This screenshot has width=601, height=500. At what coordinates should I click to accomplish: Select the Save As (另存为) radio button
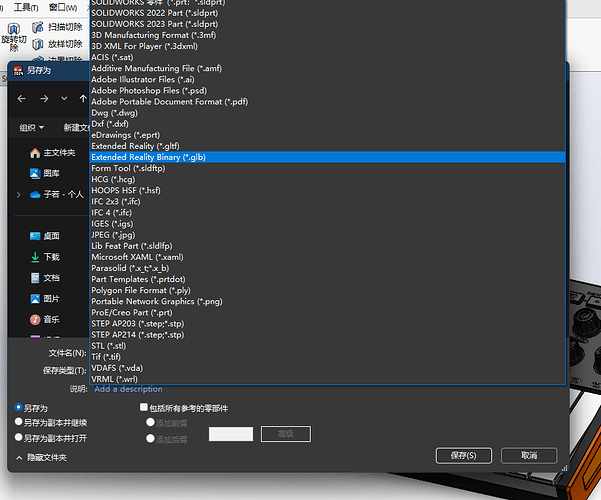click(x=18, y=407)
